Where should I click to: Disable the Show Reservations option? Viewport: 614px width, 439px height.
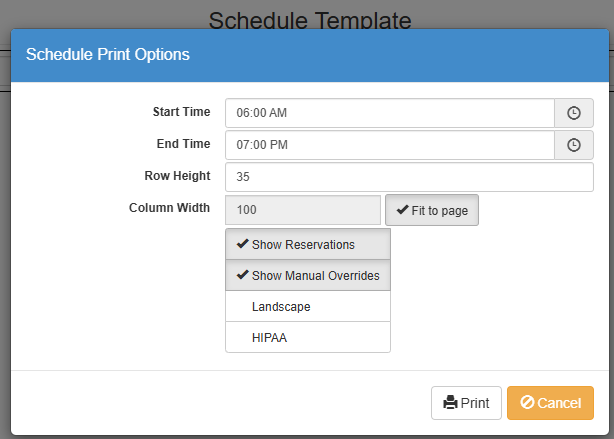point(308,244)
